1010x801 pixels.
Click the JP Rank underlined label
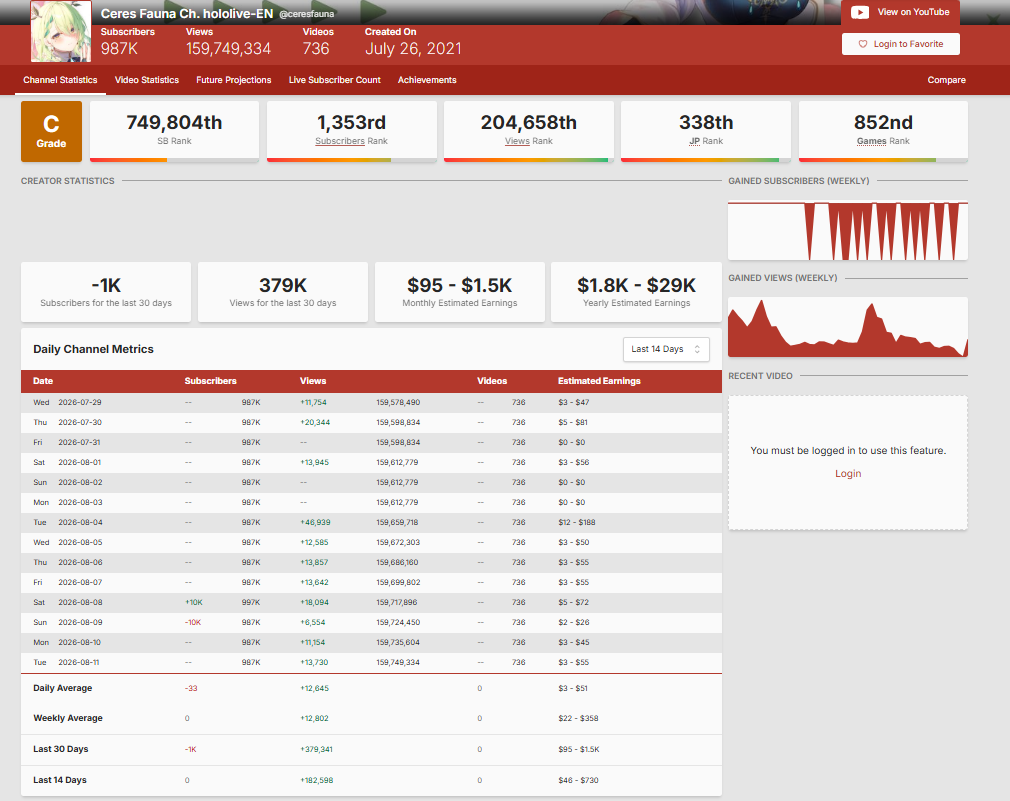(x=694, y=141)
